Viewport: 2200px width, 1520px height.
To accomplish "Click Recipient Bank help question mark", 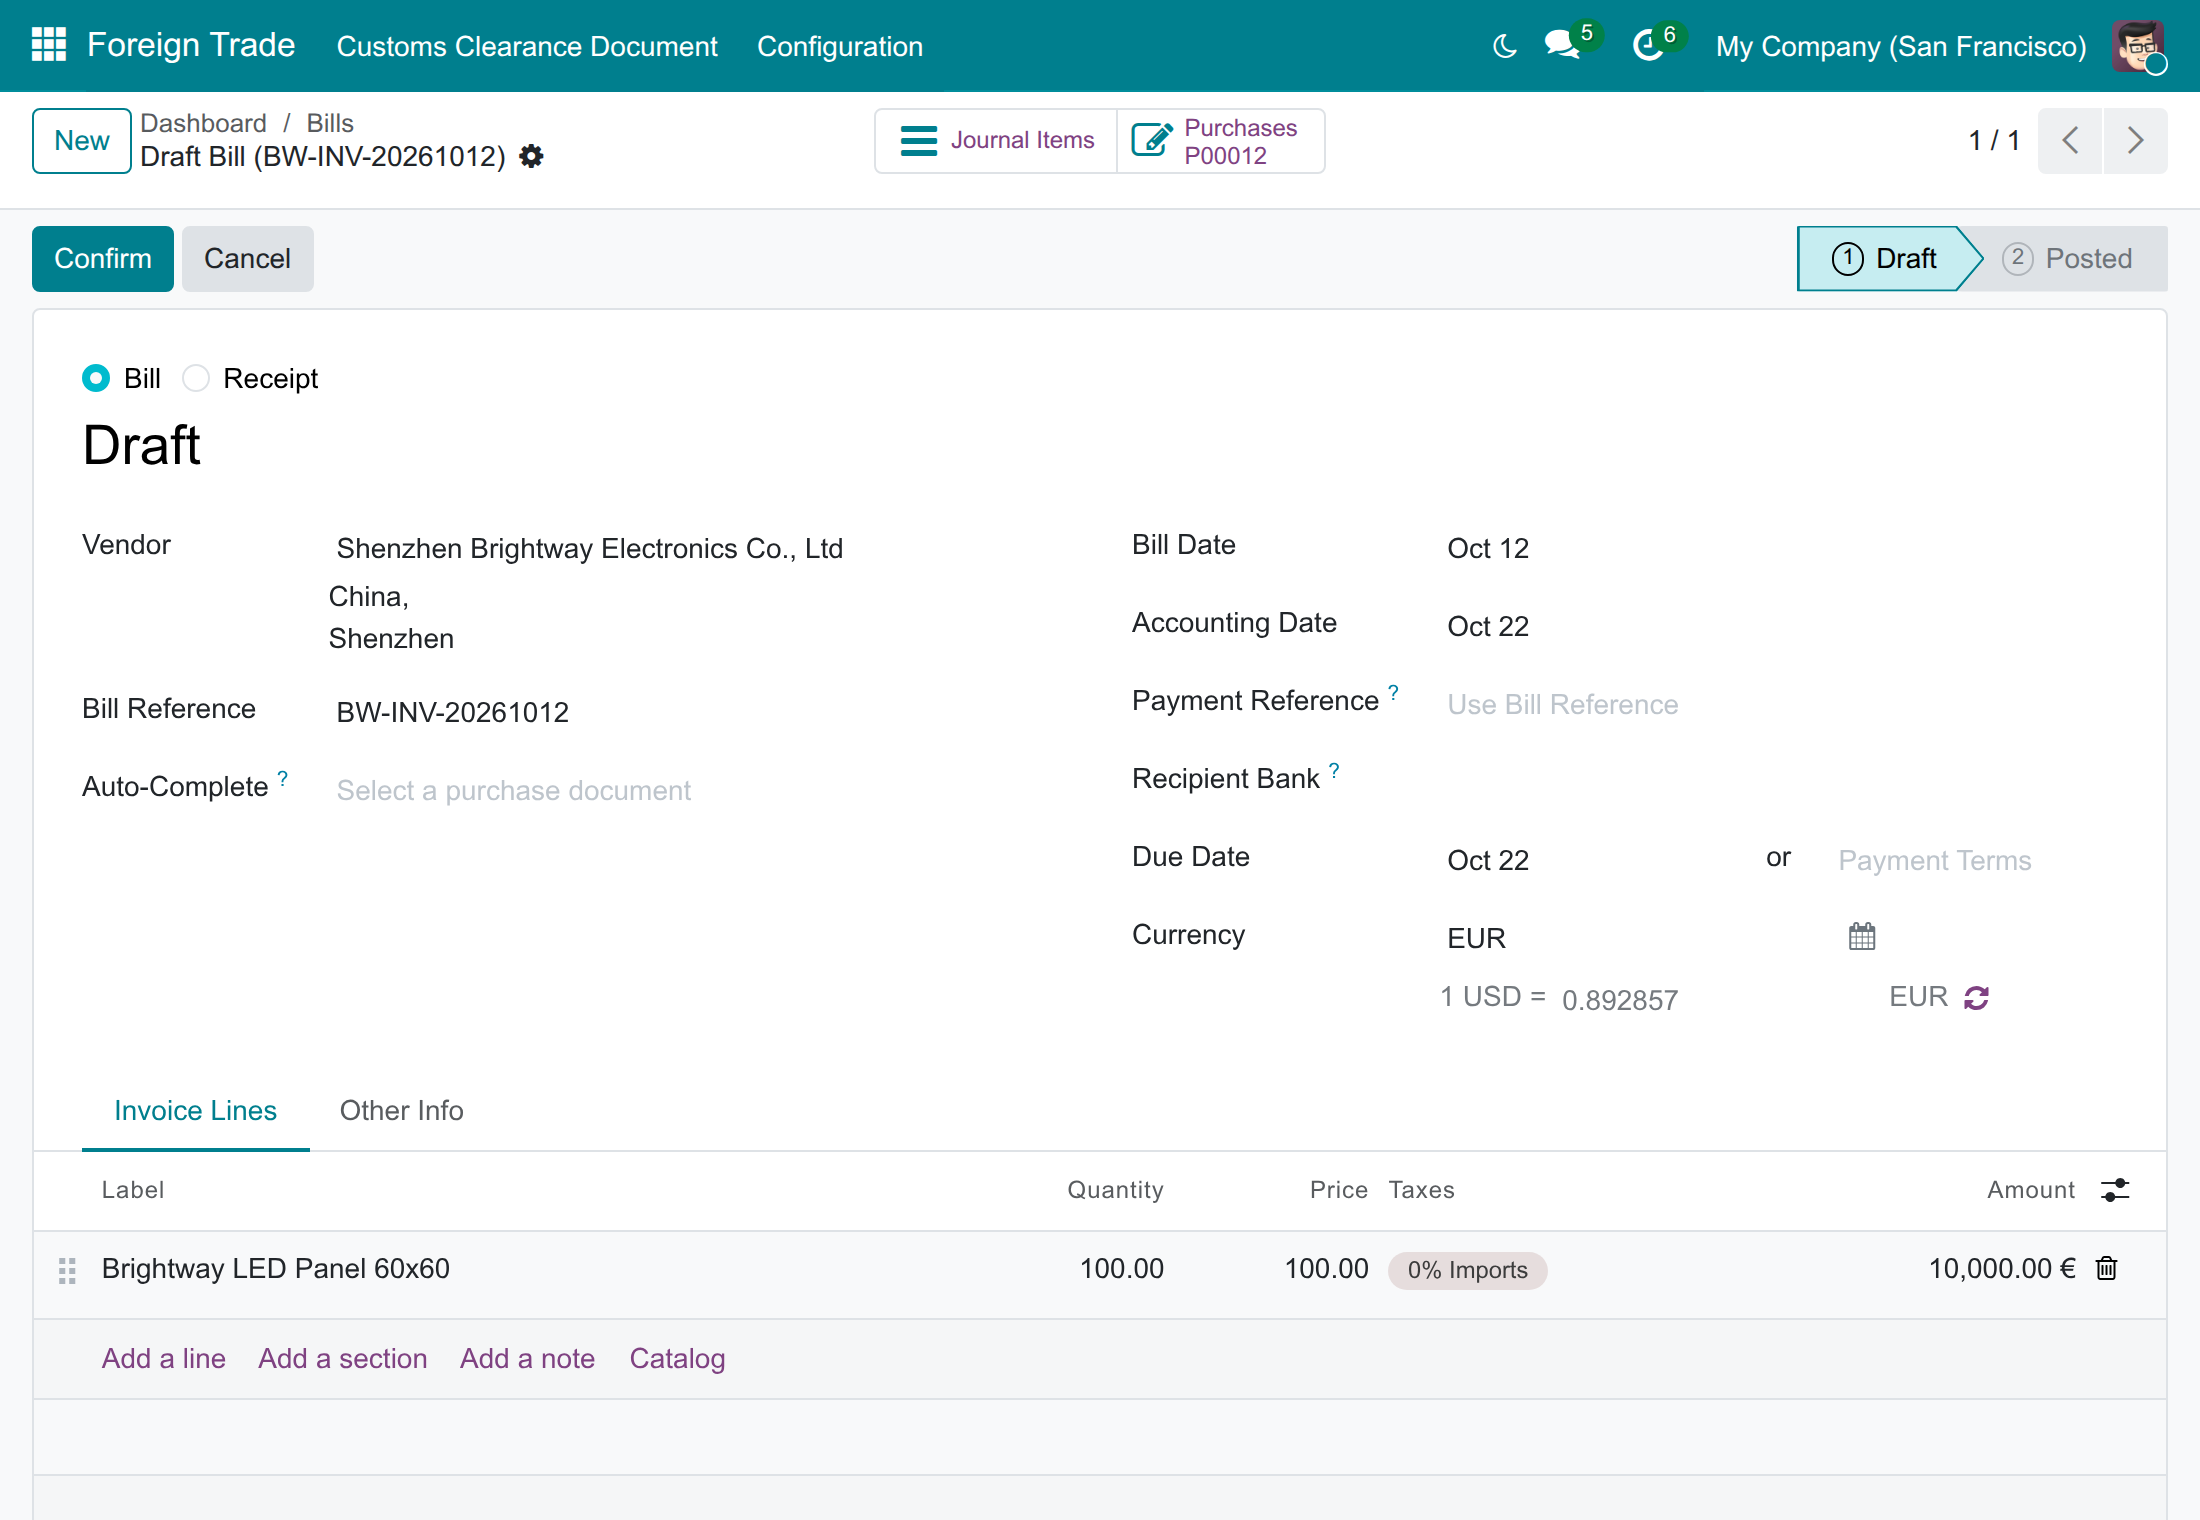I will (1334, 770).
